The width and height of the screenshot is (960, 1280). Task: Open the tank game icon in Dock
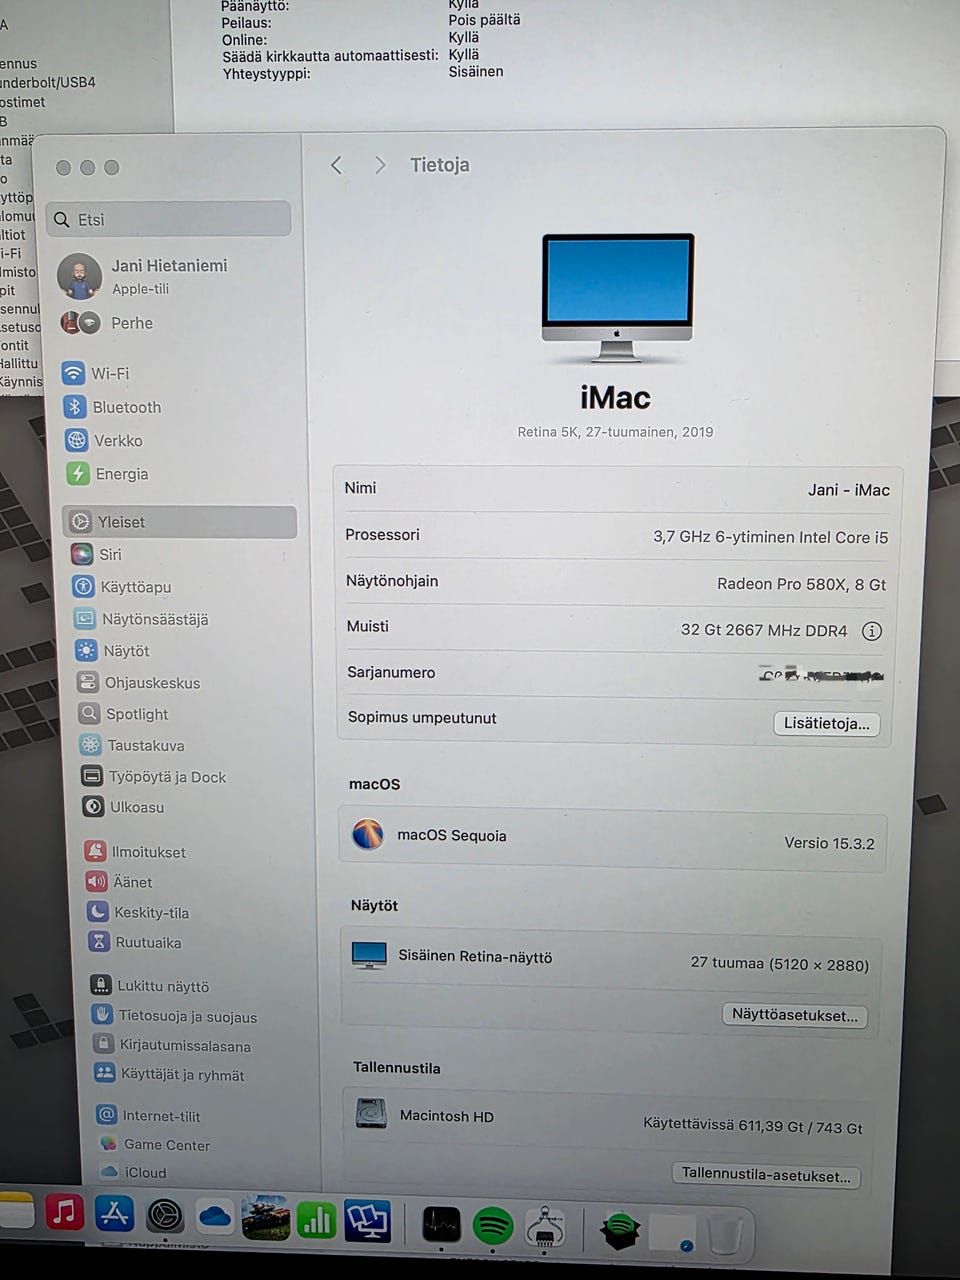pos(266,1218)
